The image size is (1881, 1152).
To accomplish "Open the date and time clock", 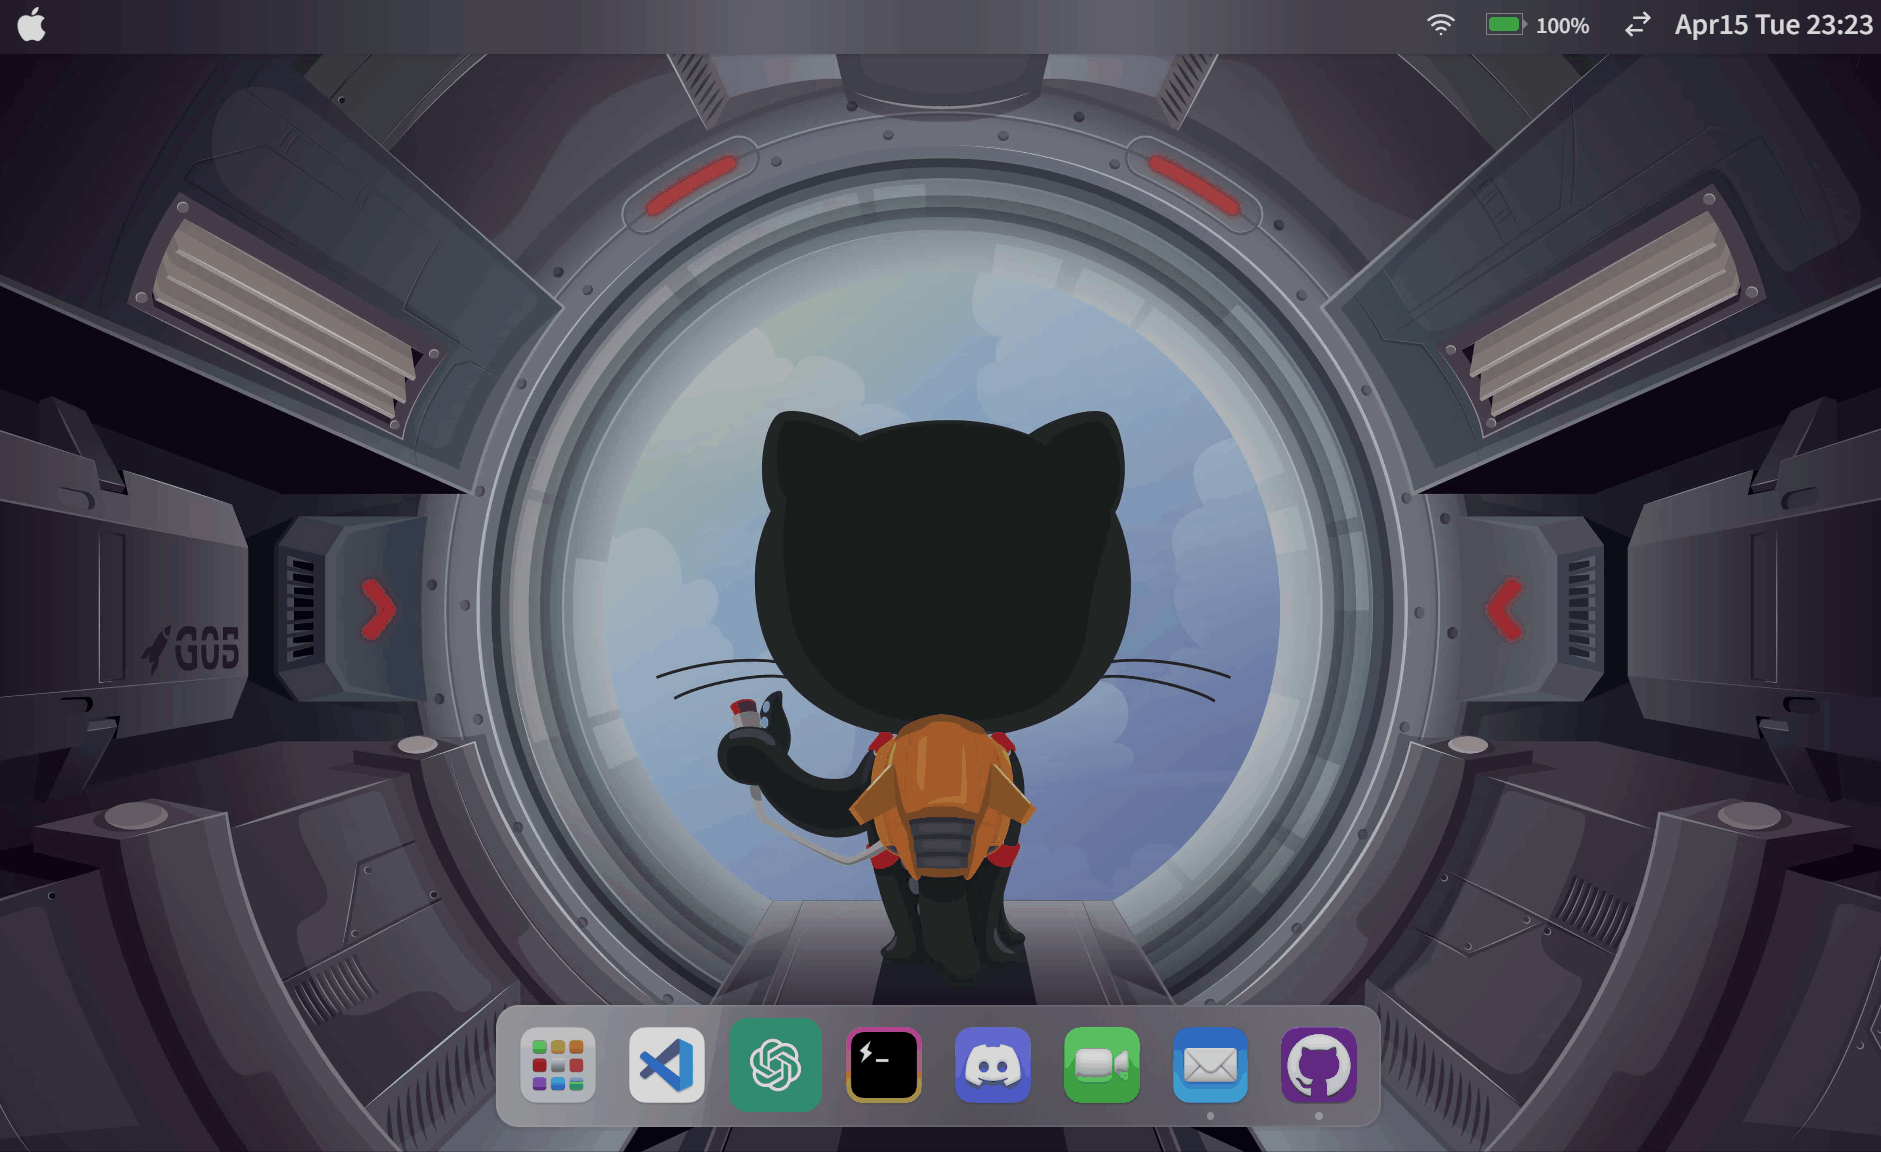I will [x=1773, y=25].
